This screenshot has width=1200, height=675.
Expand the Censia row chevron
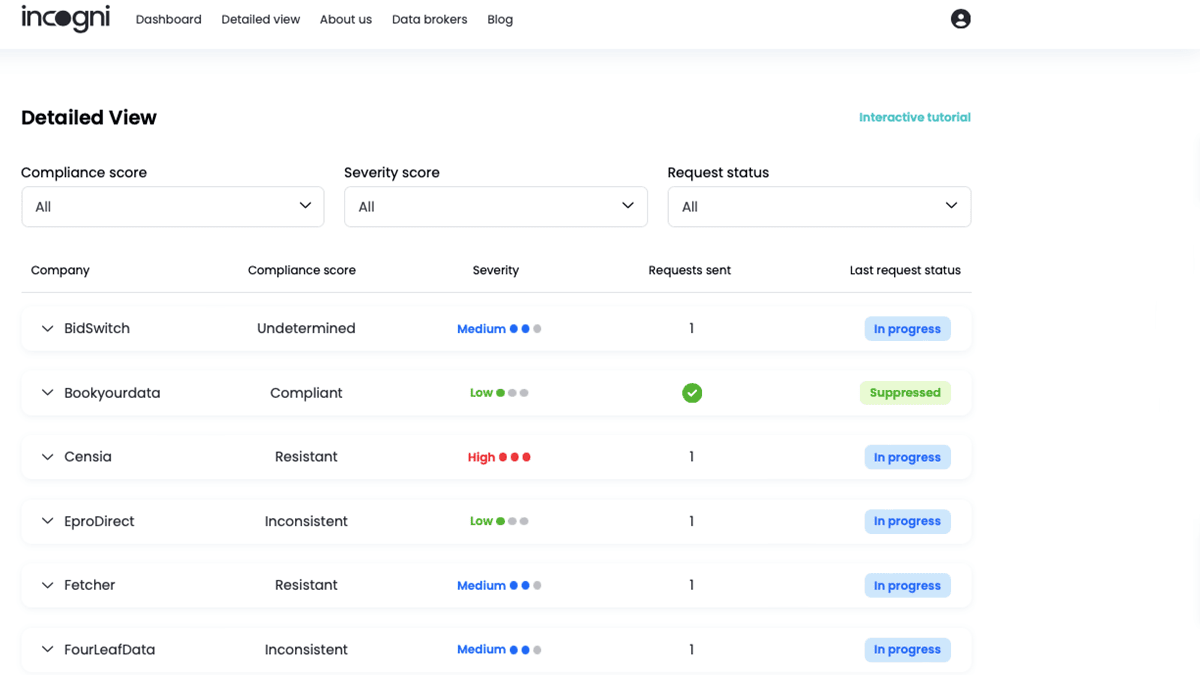47,457
